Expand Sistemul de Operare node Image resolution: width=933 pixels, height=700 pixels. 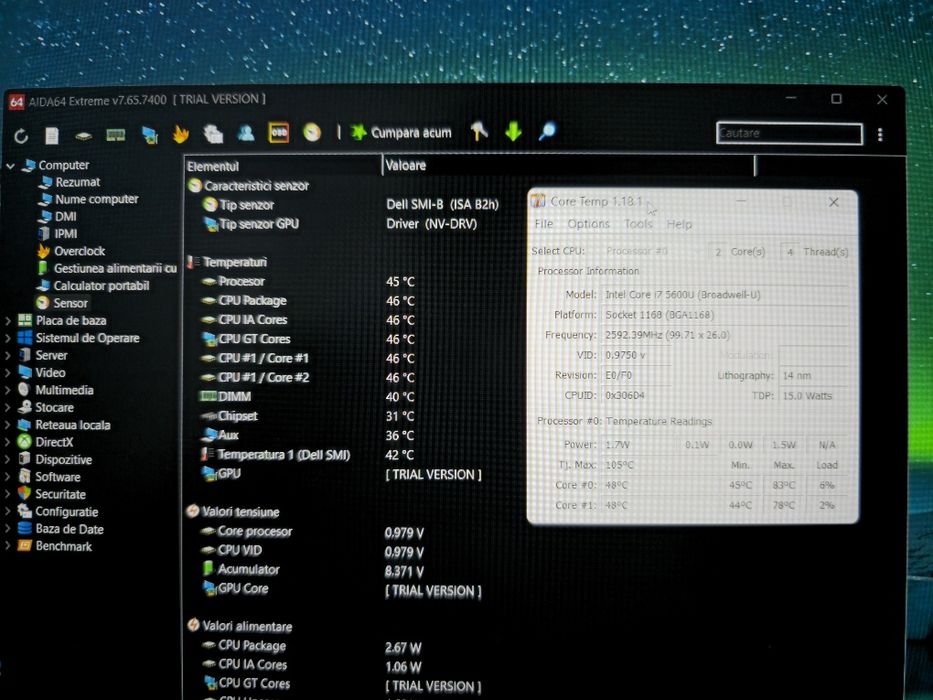pyautogui.click(x=8, y=338)
